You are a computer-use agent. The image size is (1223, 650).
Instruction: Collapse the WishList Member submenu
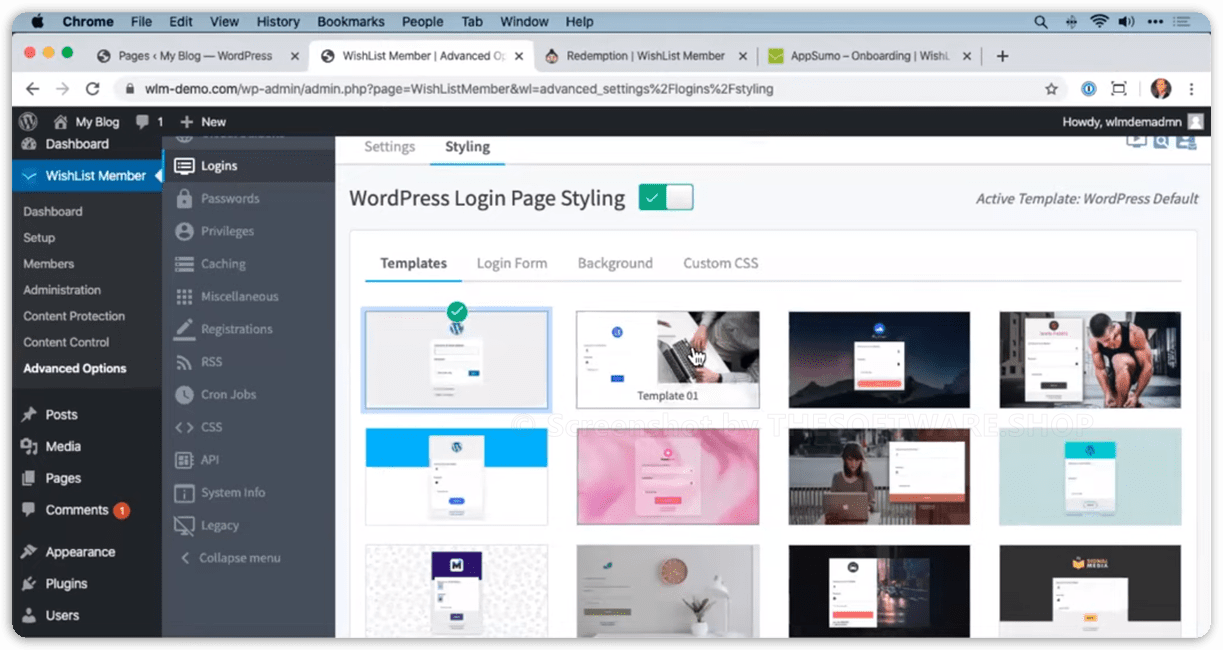[230, 558]
